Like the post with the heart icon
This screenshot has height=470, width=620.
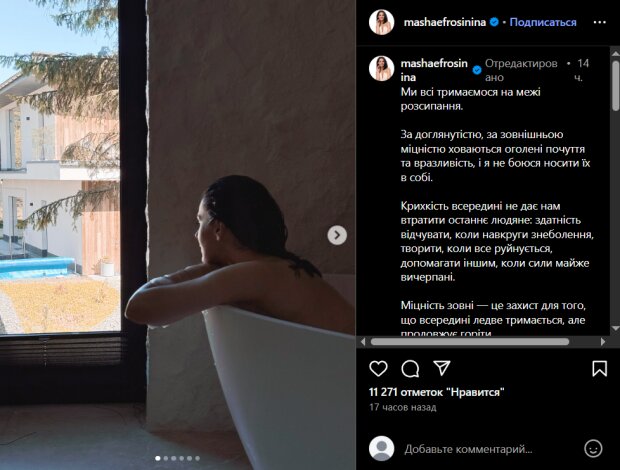(x=378, y=368)
